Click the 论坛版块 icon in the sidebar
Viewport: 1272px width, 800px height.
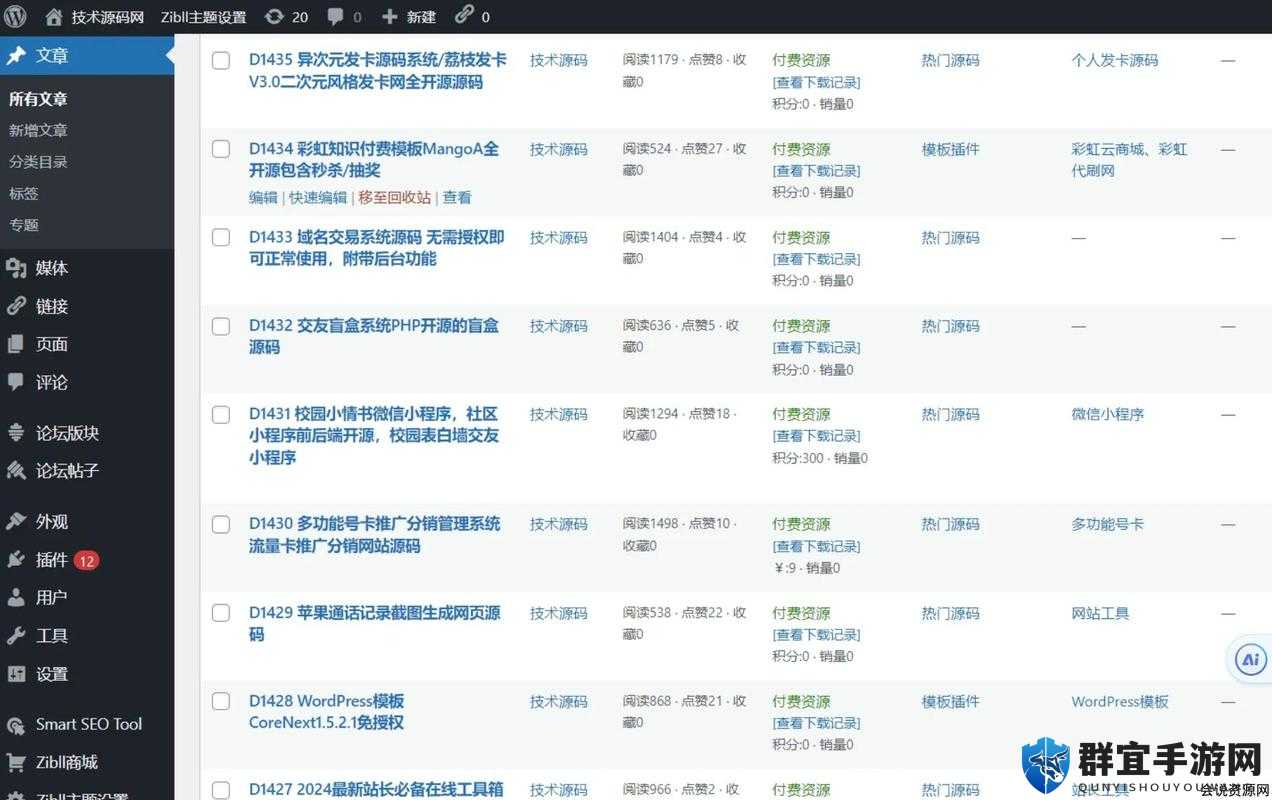click(x=16, y=433)
